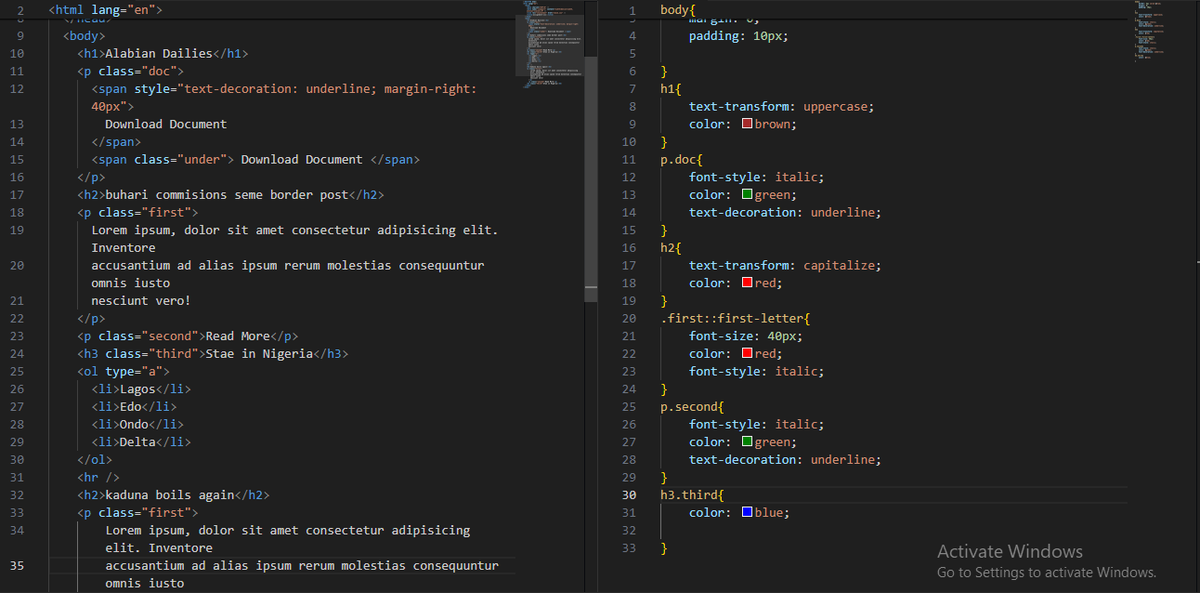Open the green color swatch in p.second rule

pyautogui.click(x=747, y=442)
